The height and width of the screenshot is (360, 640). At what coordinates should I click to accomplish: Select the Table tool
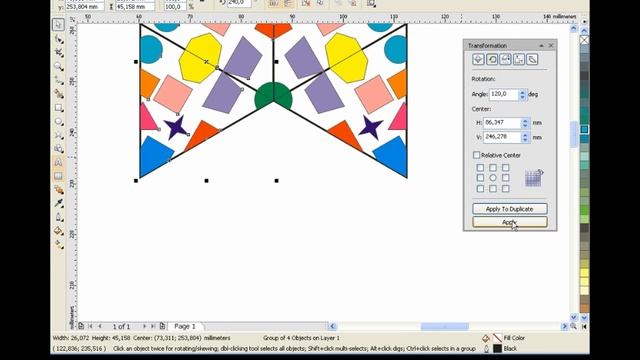[x=58, y=176]
